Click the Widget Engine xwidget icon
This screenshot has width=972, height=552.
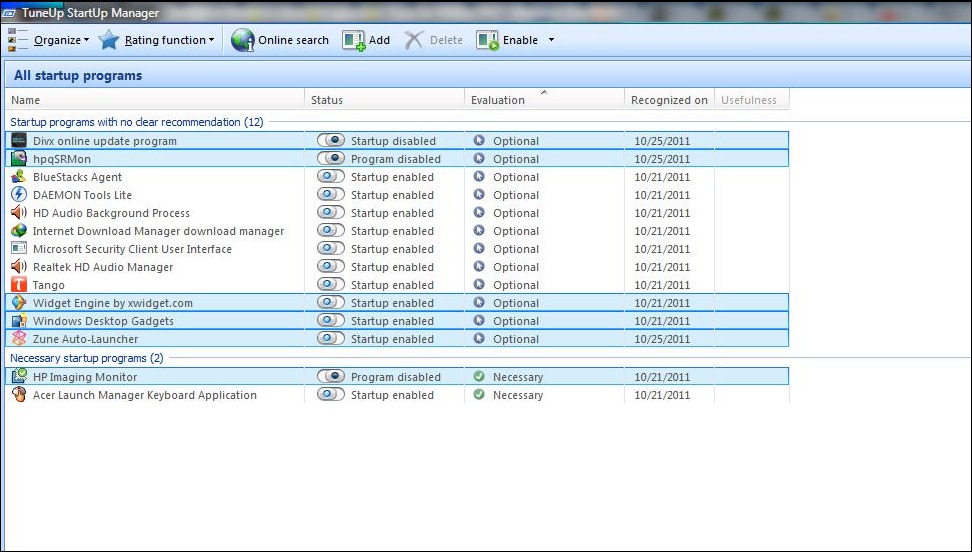coord(19,302)
